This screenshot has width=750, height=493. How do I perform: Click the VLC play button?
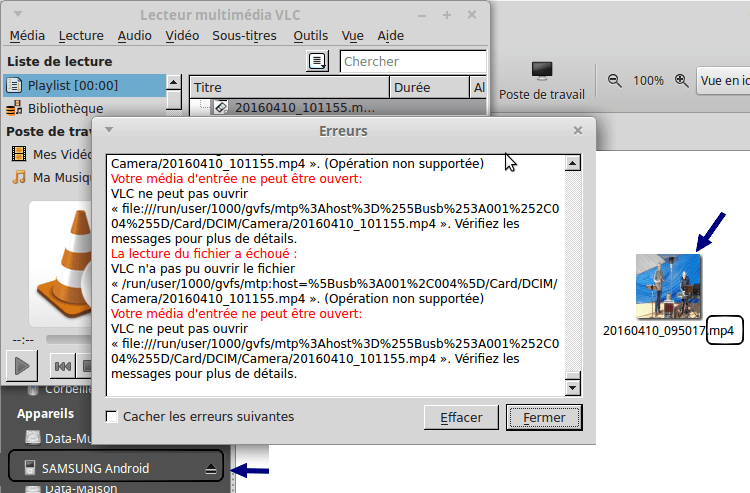[x=21, y=366]
